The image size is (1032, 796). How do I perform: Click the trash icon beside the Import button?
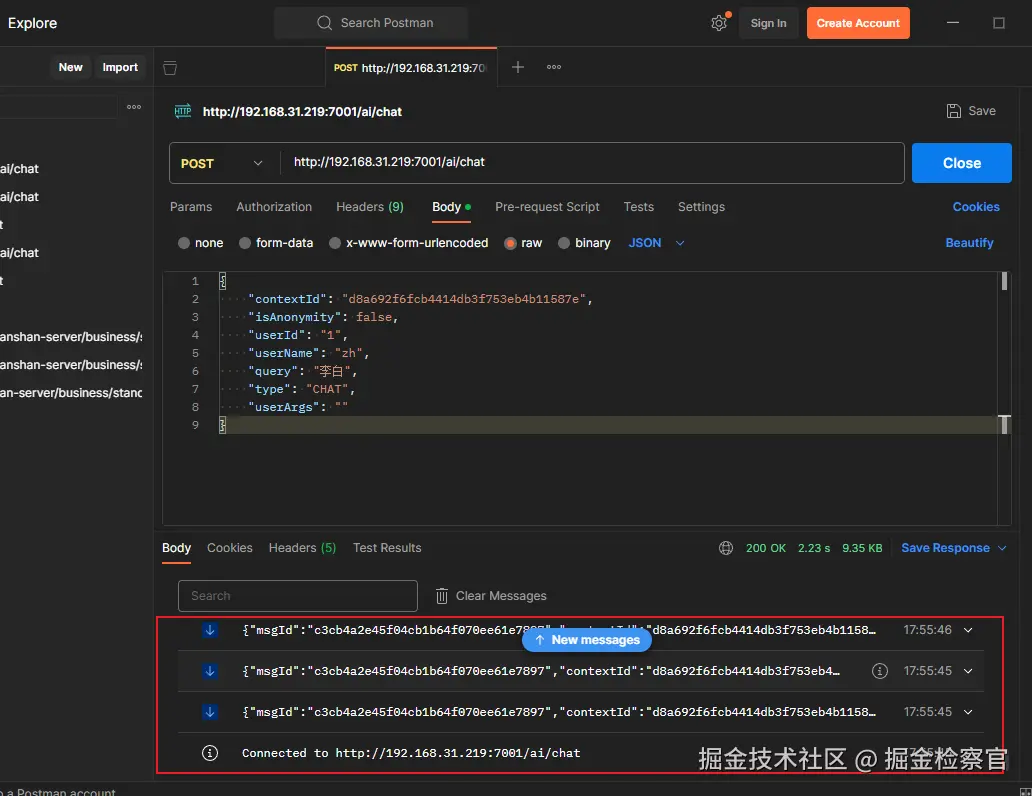click(x=170, y=68)
